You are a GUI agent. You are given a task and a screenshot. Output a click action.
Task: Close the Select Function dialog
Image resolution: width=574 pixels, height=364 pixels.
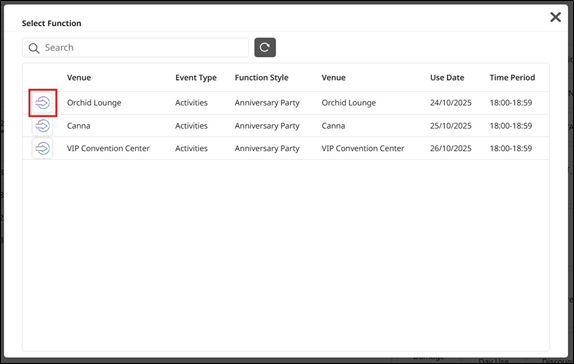[x=555, y=17]
